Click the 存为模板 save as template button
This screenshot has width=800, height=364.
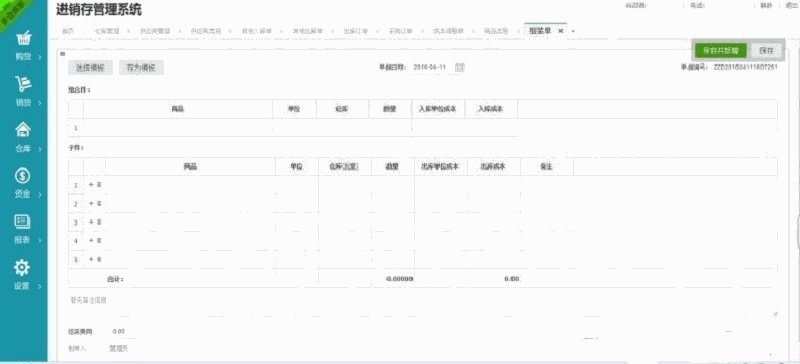pyautogui.click(x=141, y=67)
